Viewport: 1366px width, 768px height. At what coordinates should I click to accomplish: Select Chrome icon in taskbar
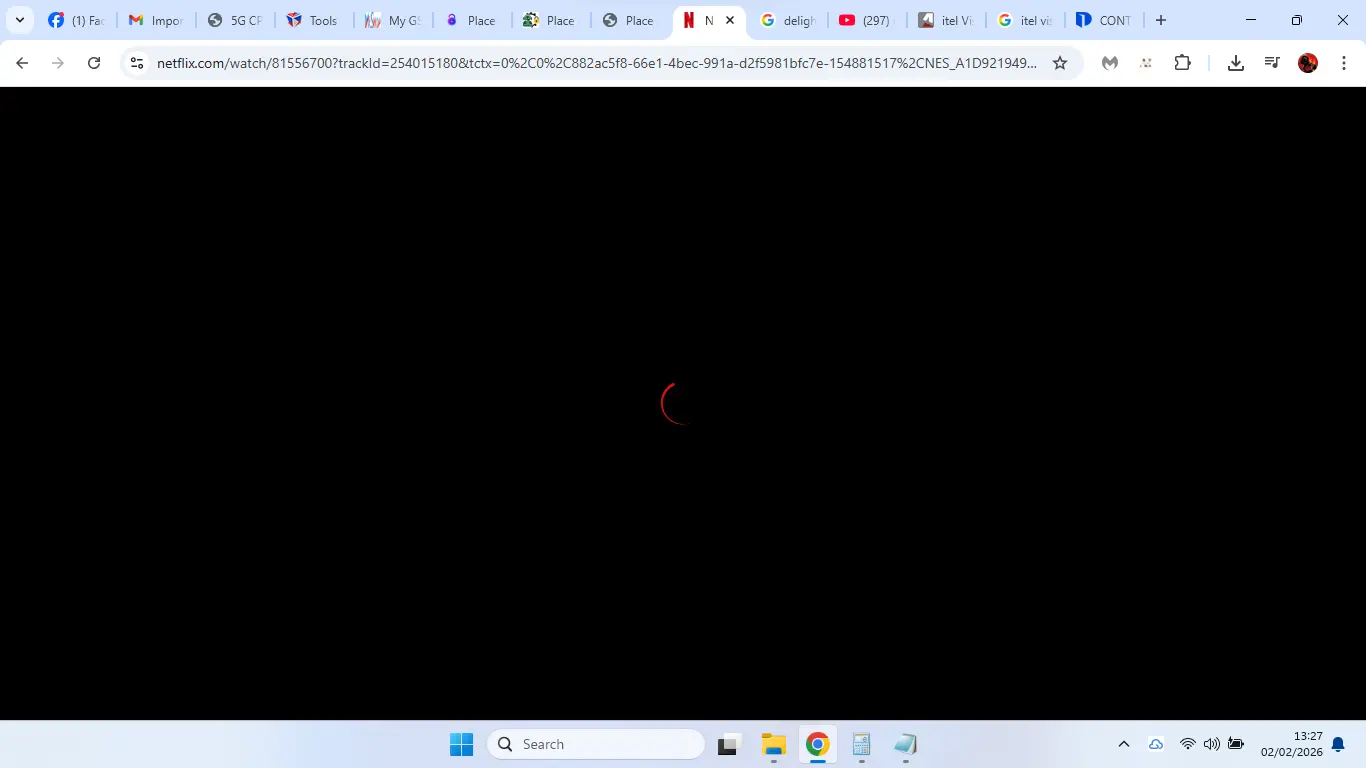(x=818, y=744)
